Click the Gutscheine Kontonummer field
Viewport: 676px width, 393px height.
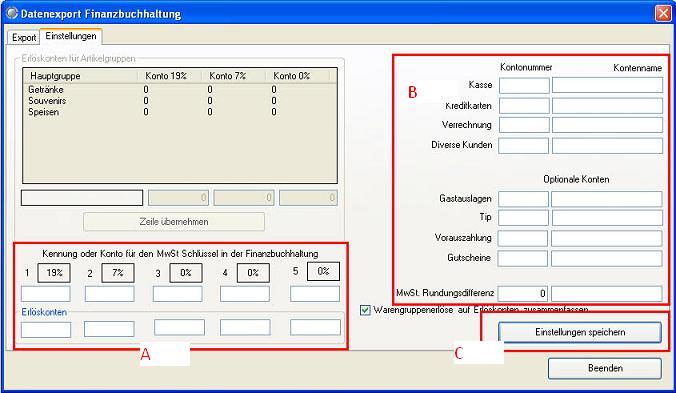click(523, 259)
